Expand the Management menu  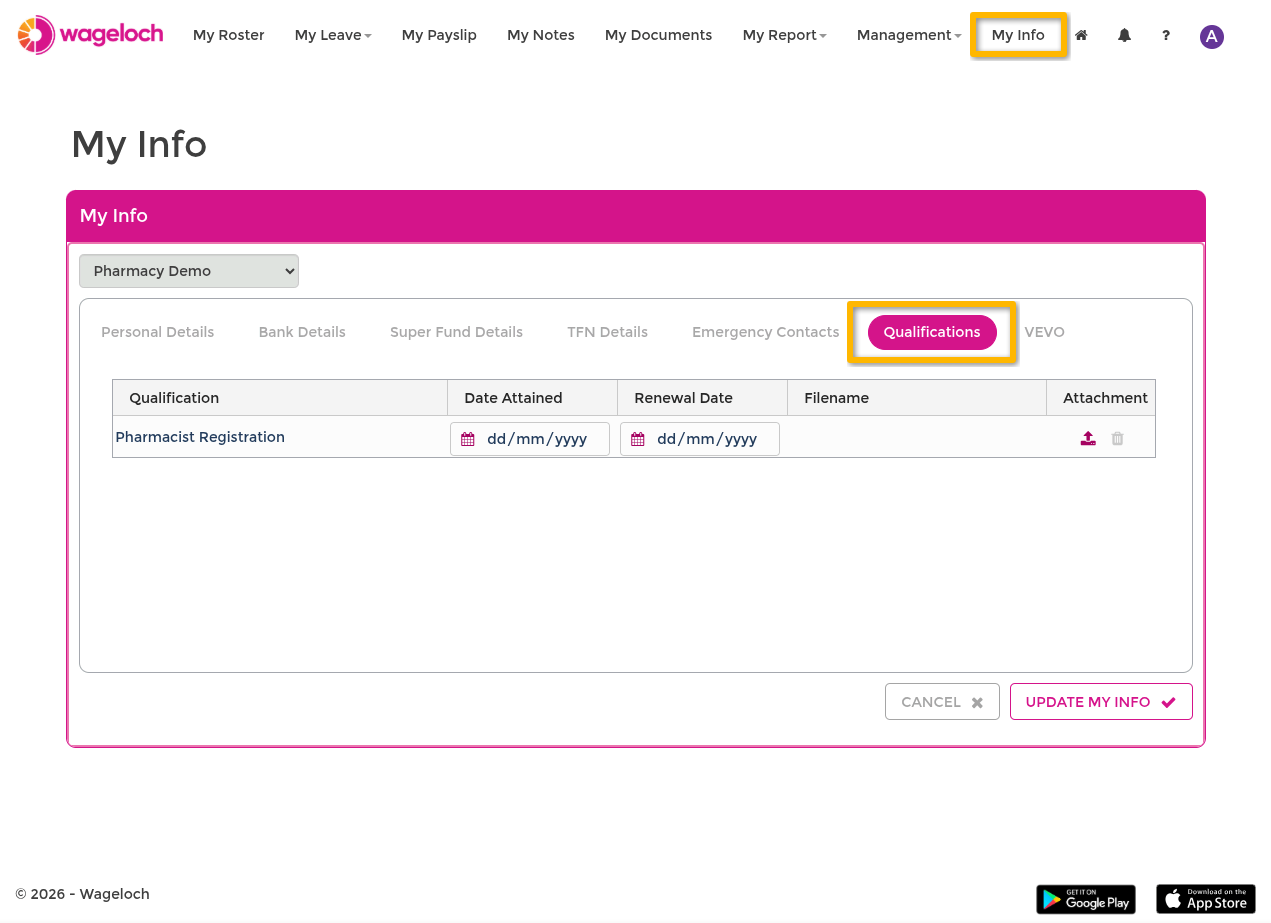909,35
